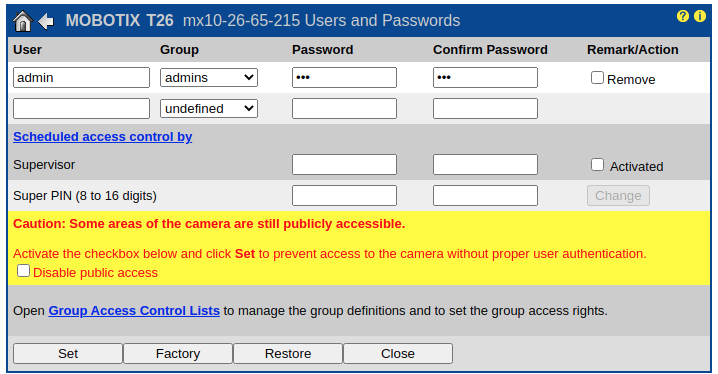
Task: Focus the empty new user name field
Action: pyautogui.click(x=82, y=109)
